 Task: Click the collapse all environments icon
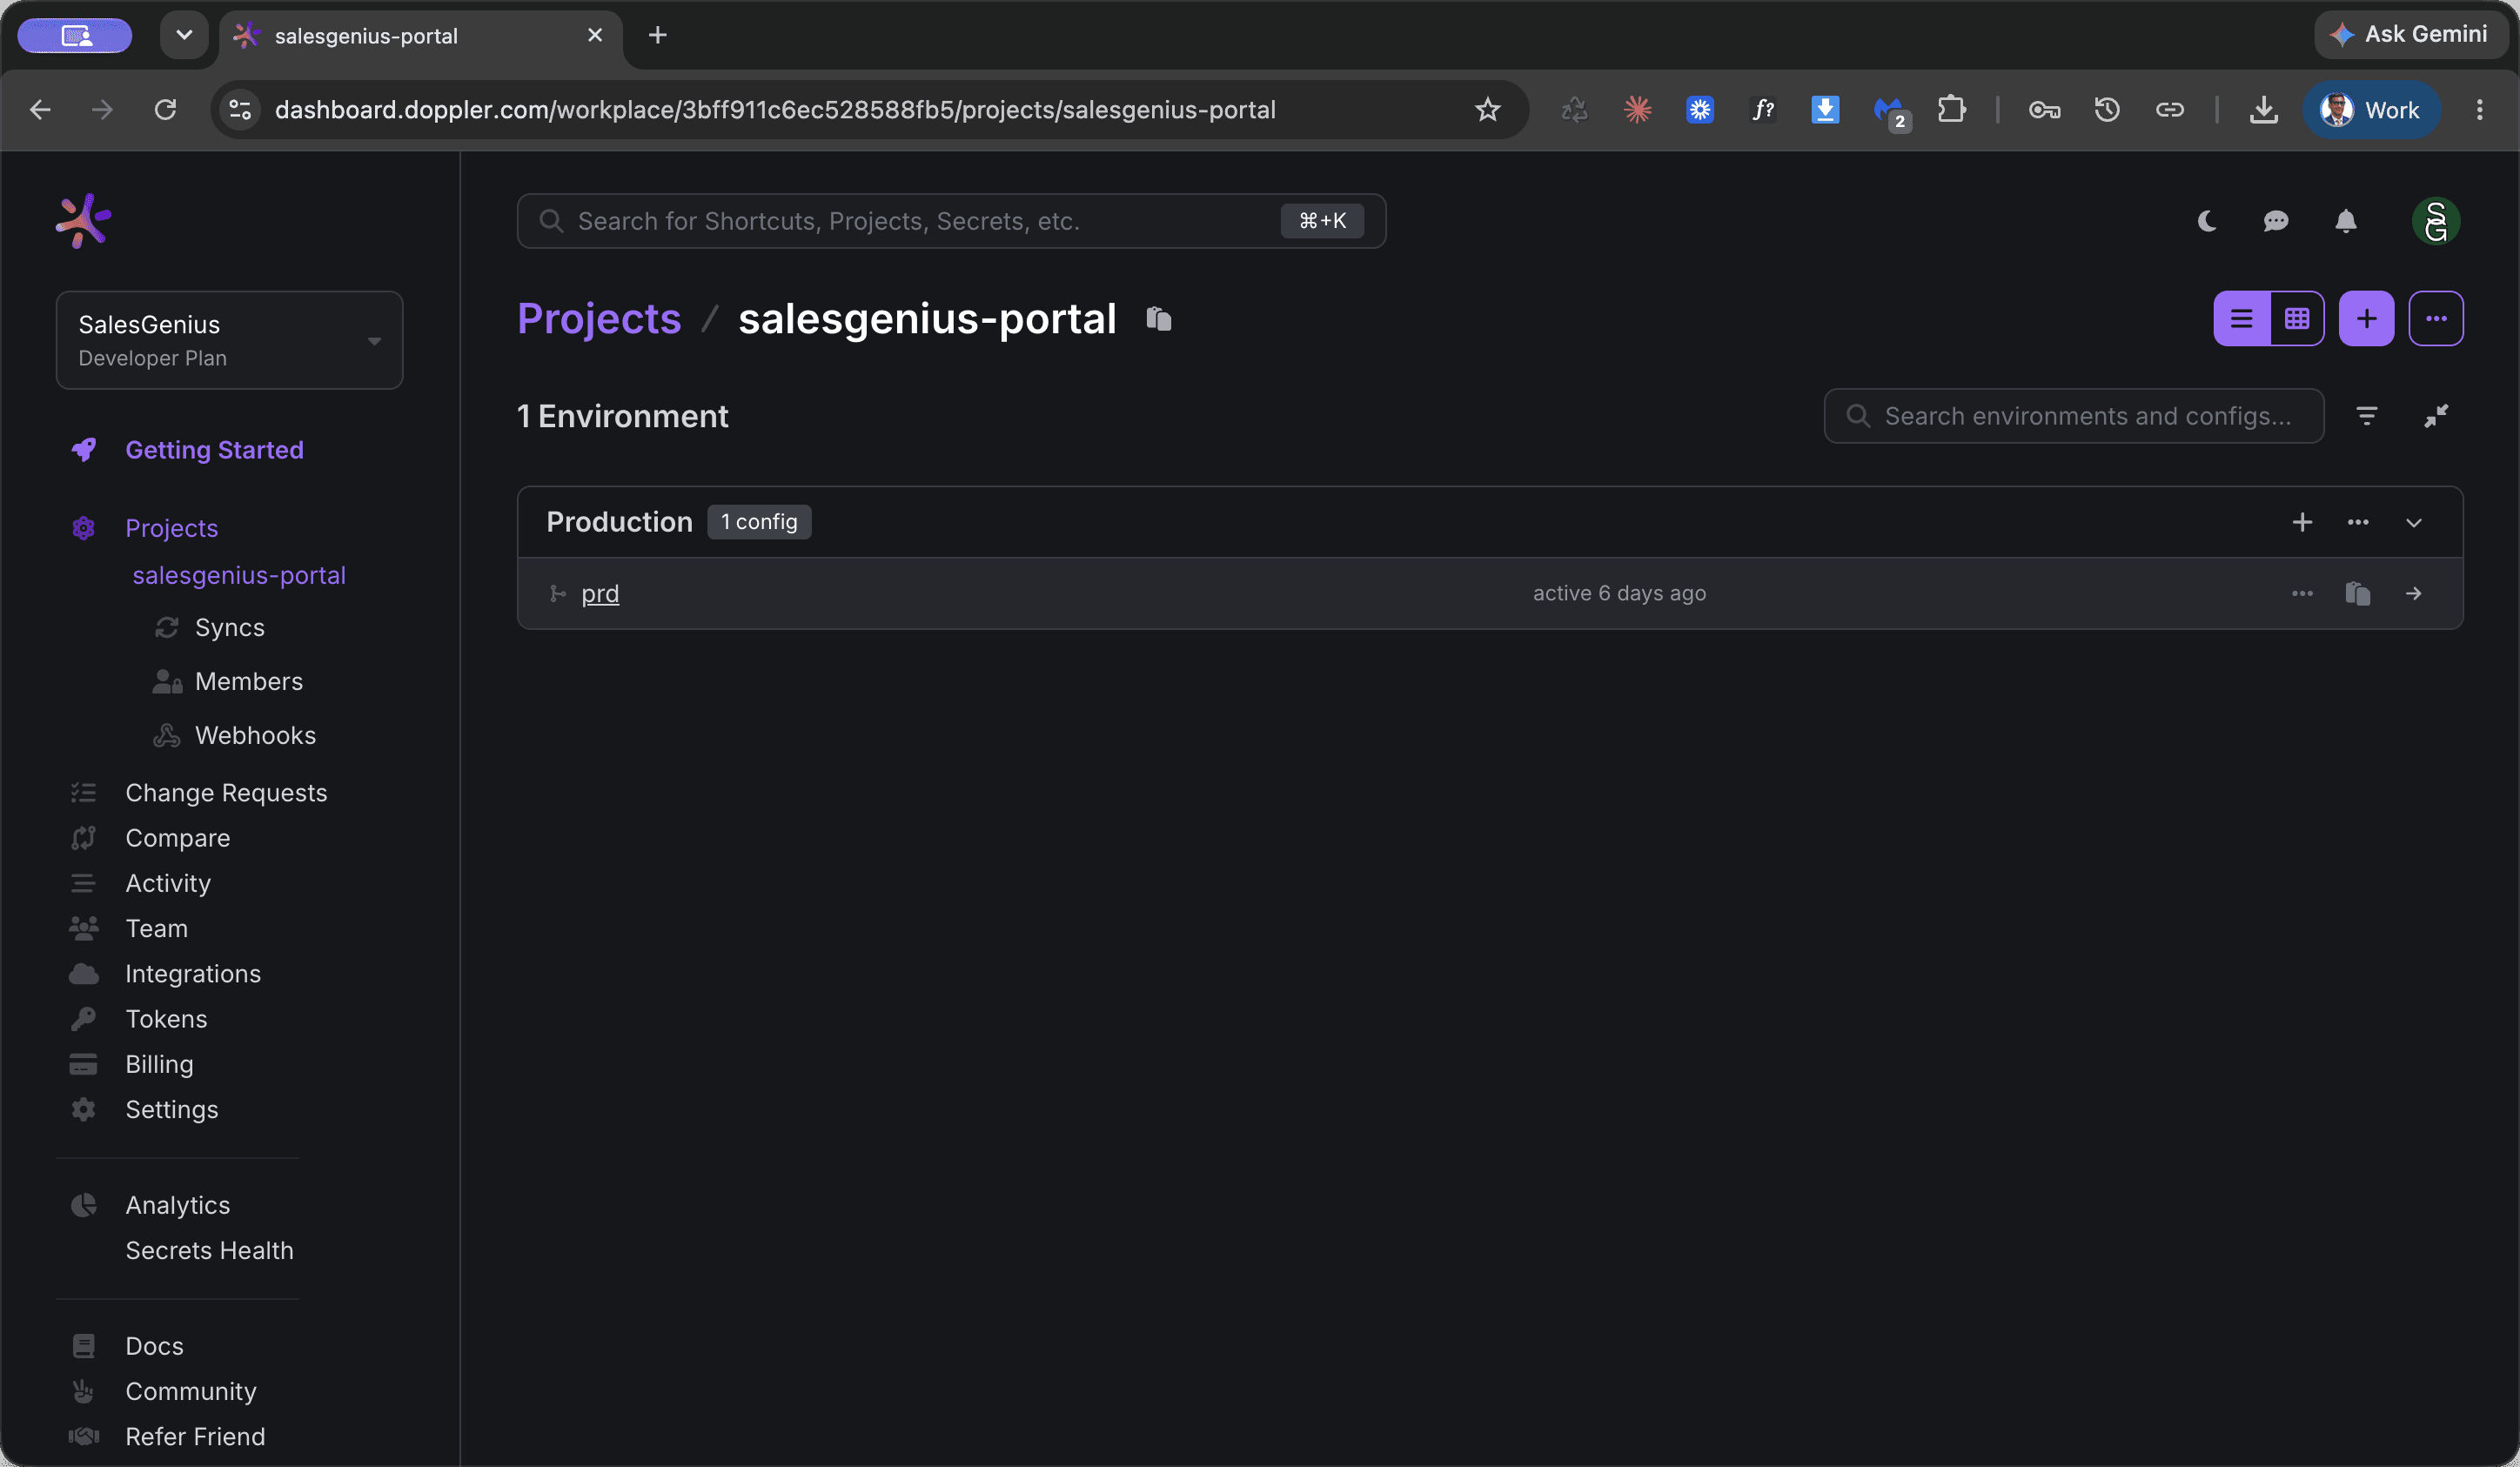click(2435, 416)
